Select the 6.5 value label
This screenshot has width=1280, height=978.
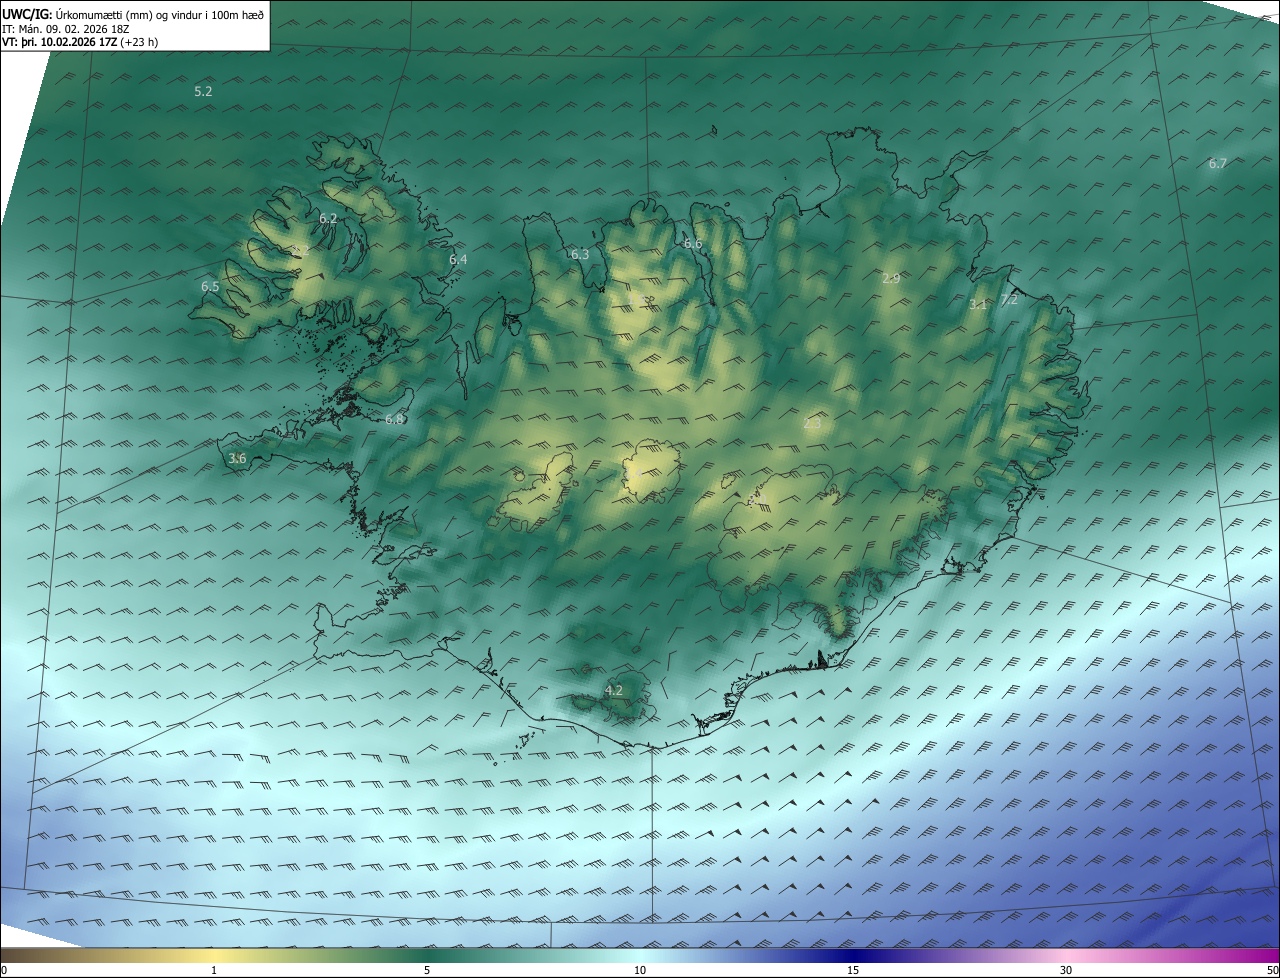point(210,286)
